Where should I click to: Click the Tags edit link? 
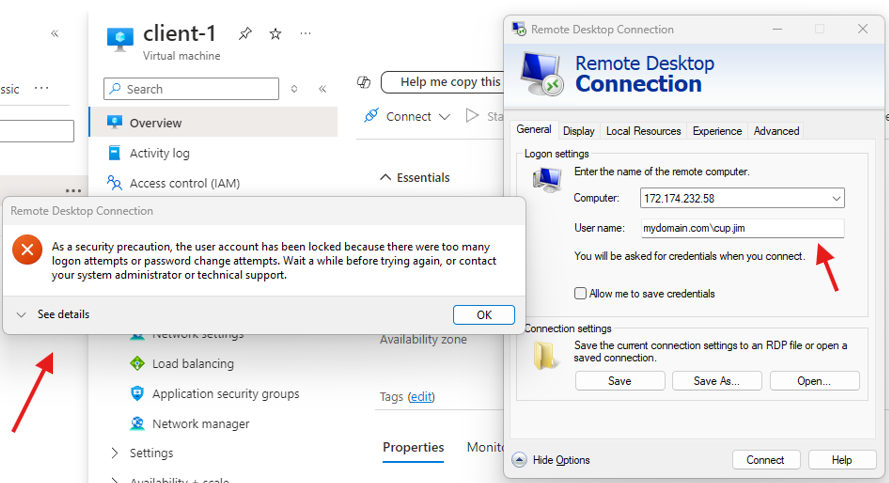[x=421, y=396]
